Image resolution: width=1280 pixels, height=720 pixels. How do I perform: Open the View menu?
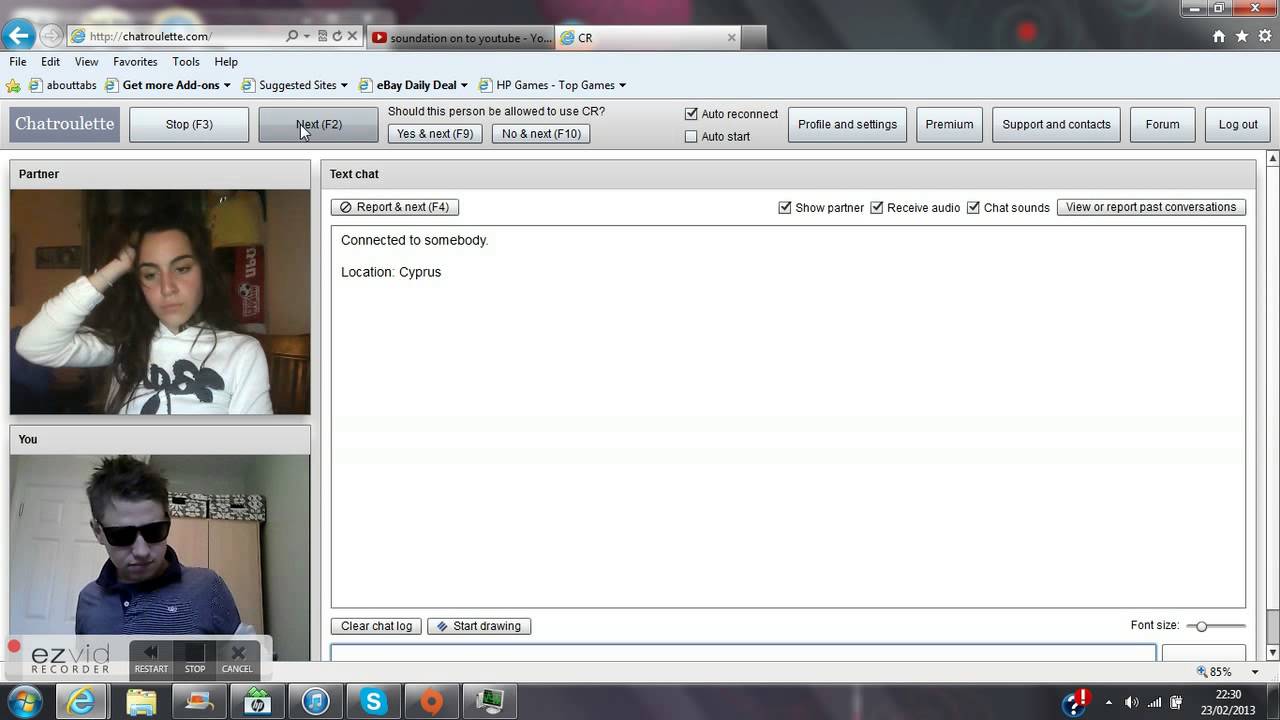click(x=87, y=61)
